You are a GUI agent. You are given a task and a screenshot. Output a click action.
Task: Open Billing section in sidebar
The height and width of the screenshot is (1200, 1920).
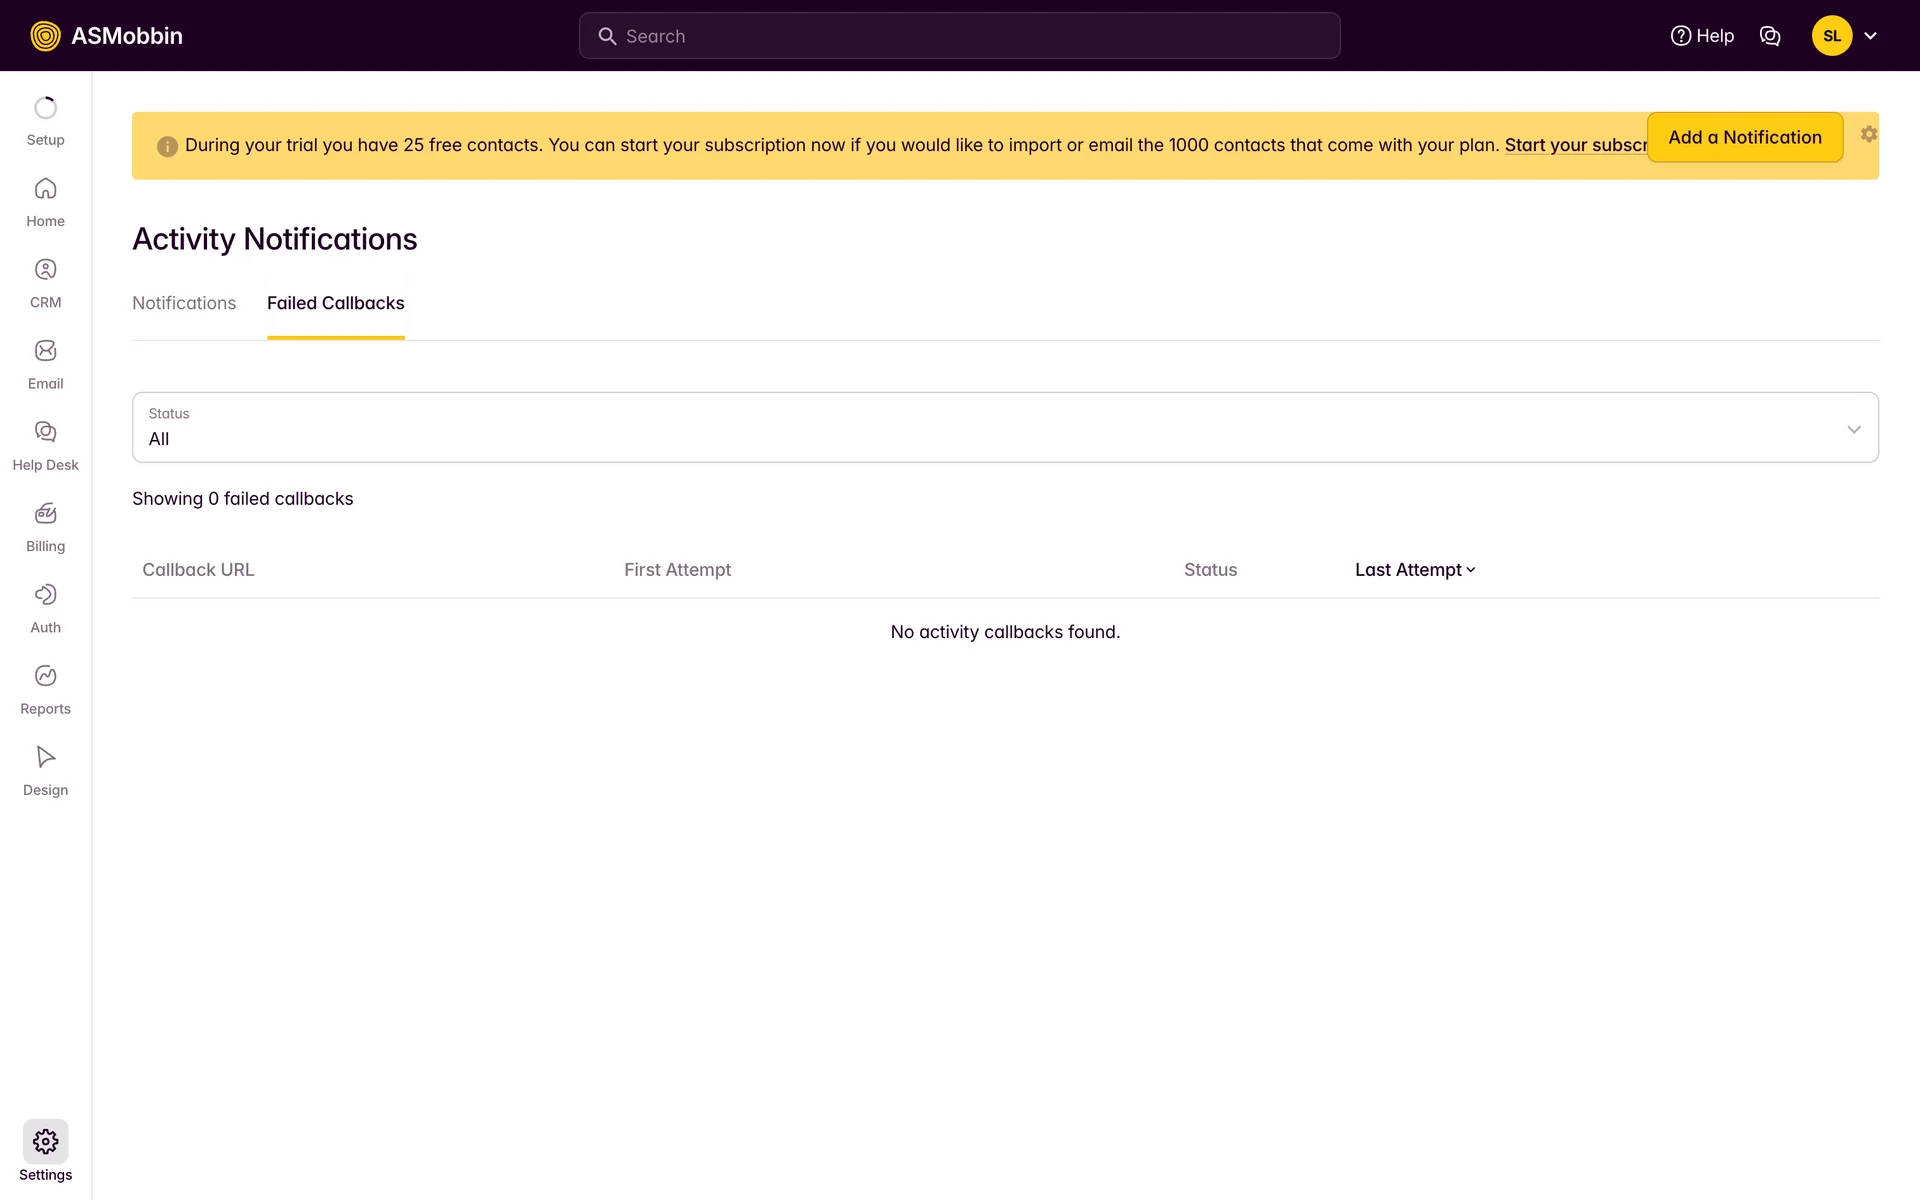pyautogui.click(x=45, y=527)
